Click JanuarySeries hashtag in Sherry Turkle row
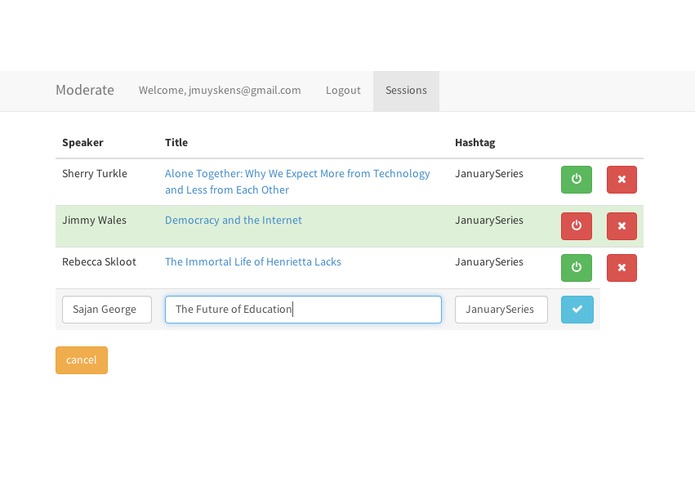Viewport: 695px width, 494px height. [x=489, y=174]
